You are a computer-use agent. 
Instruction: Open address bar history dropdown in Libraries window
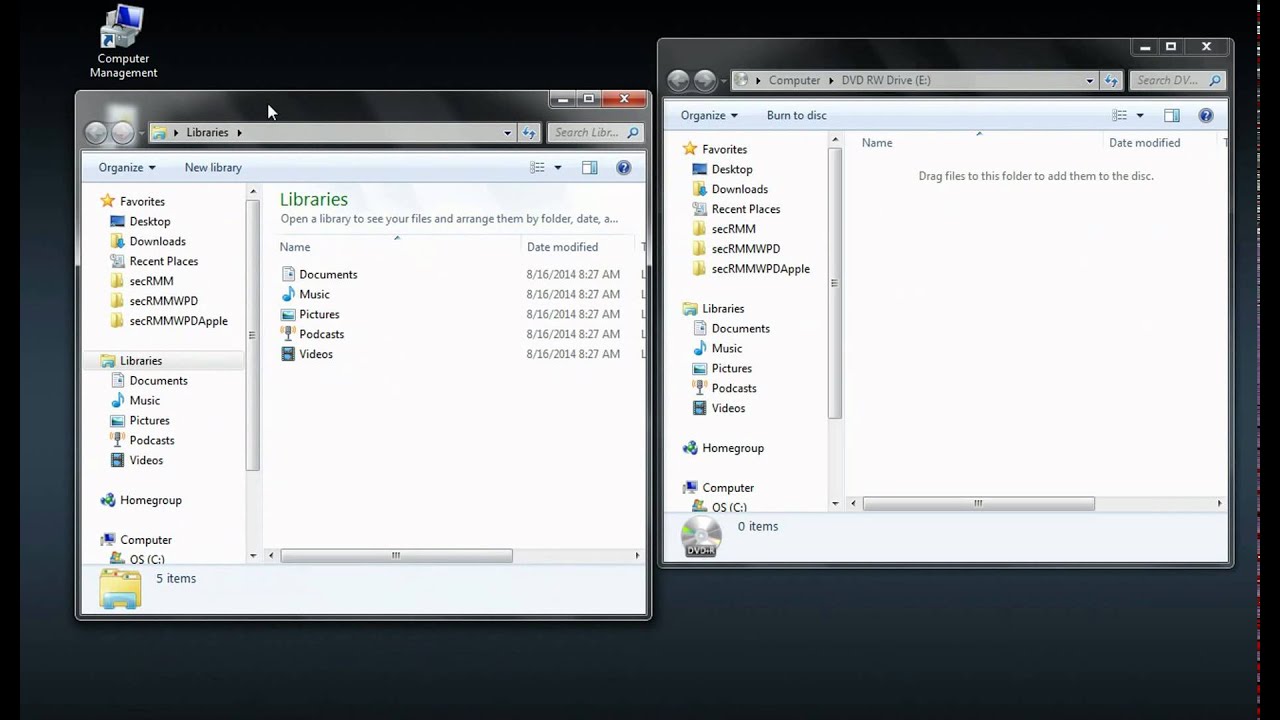pyautogui.click(x=507, y=132)
